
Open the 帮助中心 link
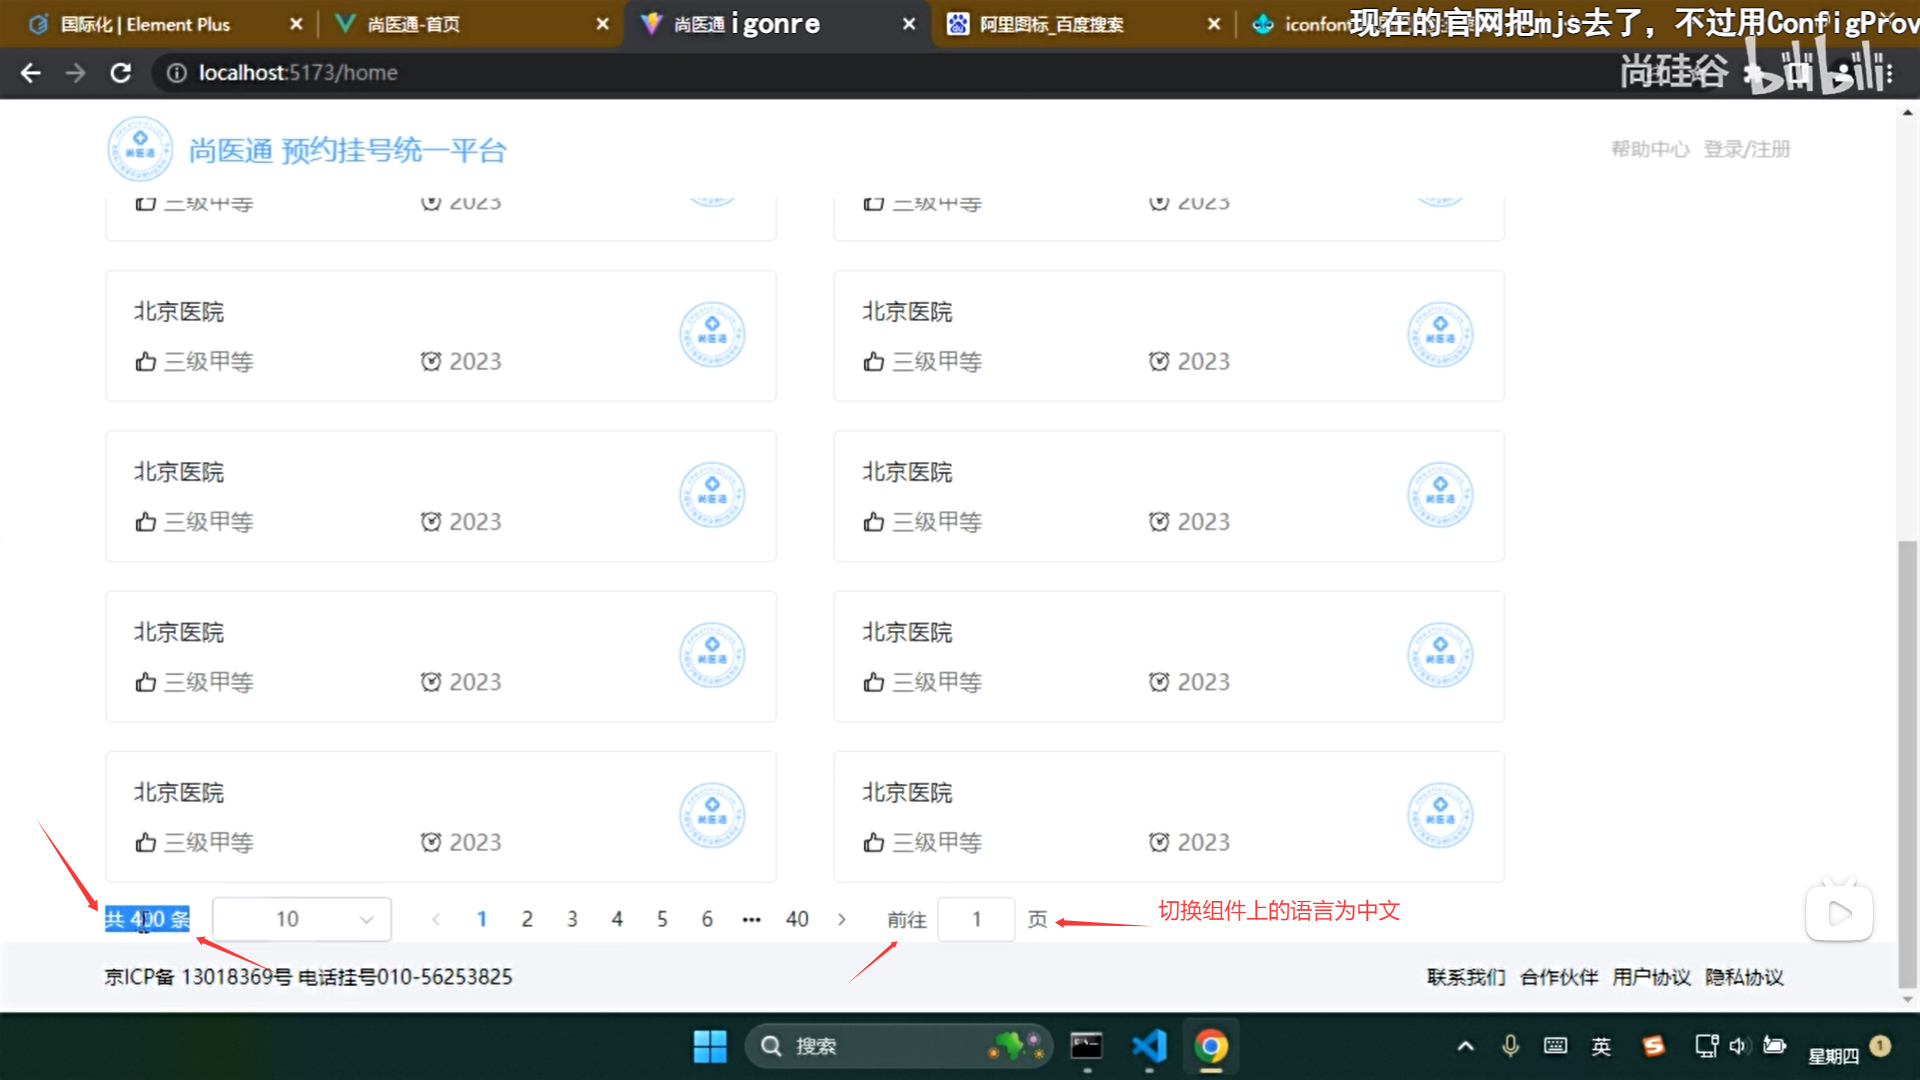pos(1649,148)
